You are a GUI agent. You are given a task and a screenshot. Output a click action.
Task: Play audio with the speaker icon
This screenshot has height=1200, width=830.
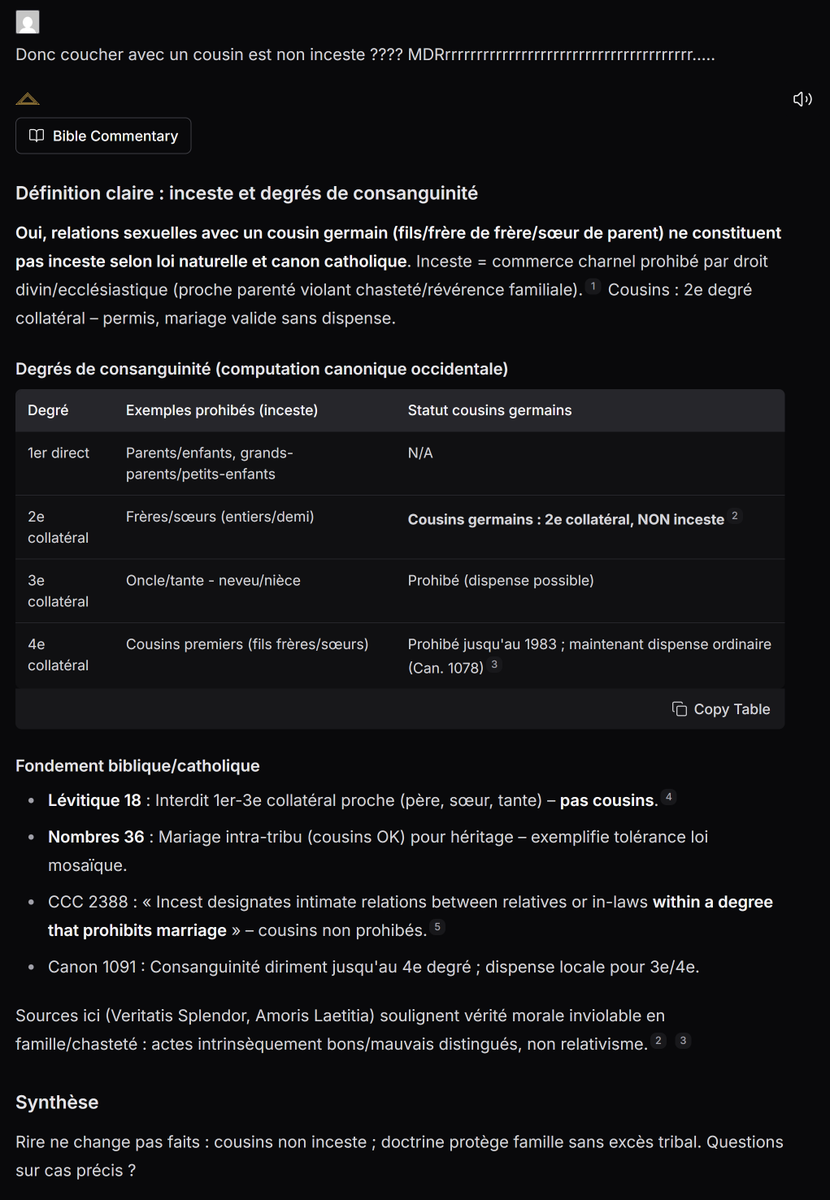pyautogui.click(x=802, y=99)
